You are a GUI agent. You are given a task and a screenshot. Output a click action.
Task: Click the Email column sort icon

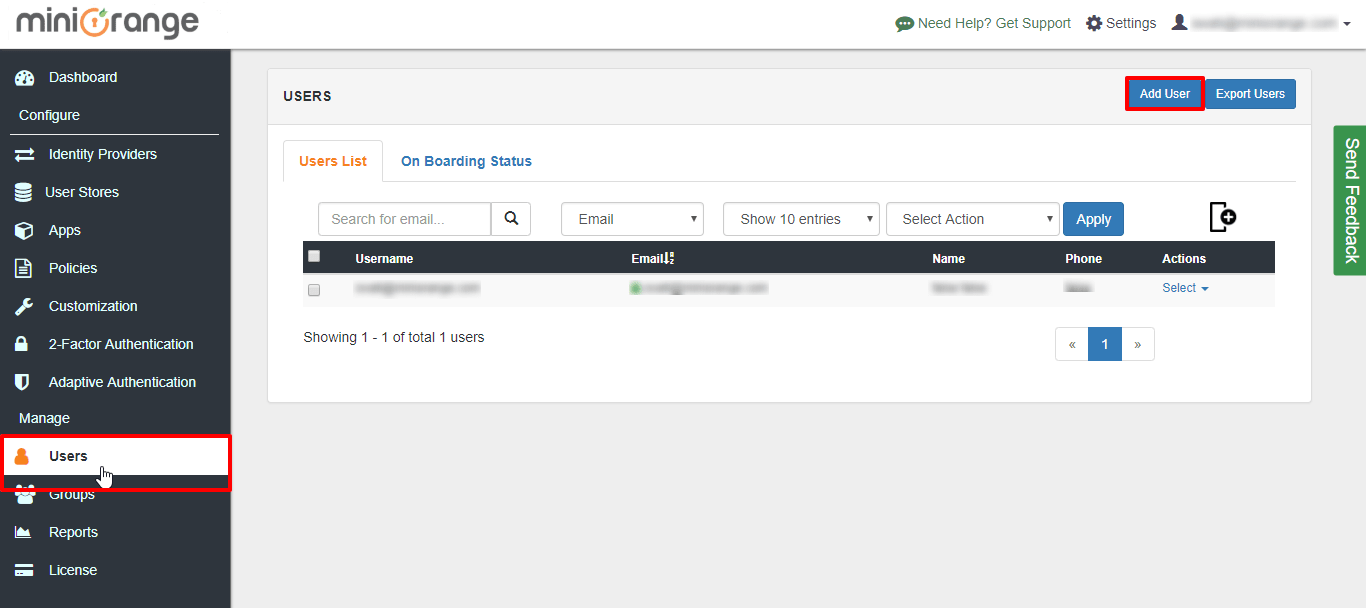click(669, 258)
